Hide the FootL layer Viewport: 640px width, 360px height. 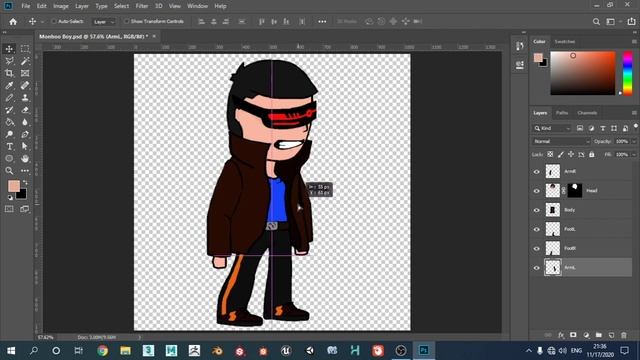[x=537, y=229]
